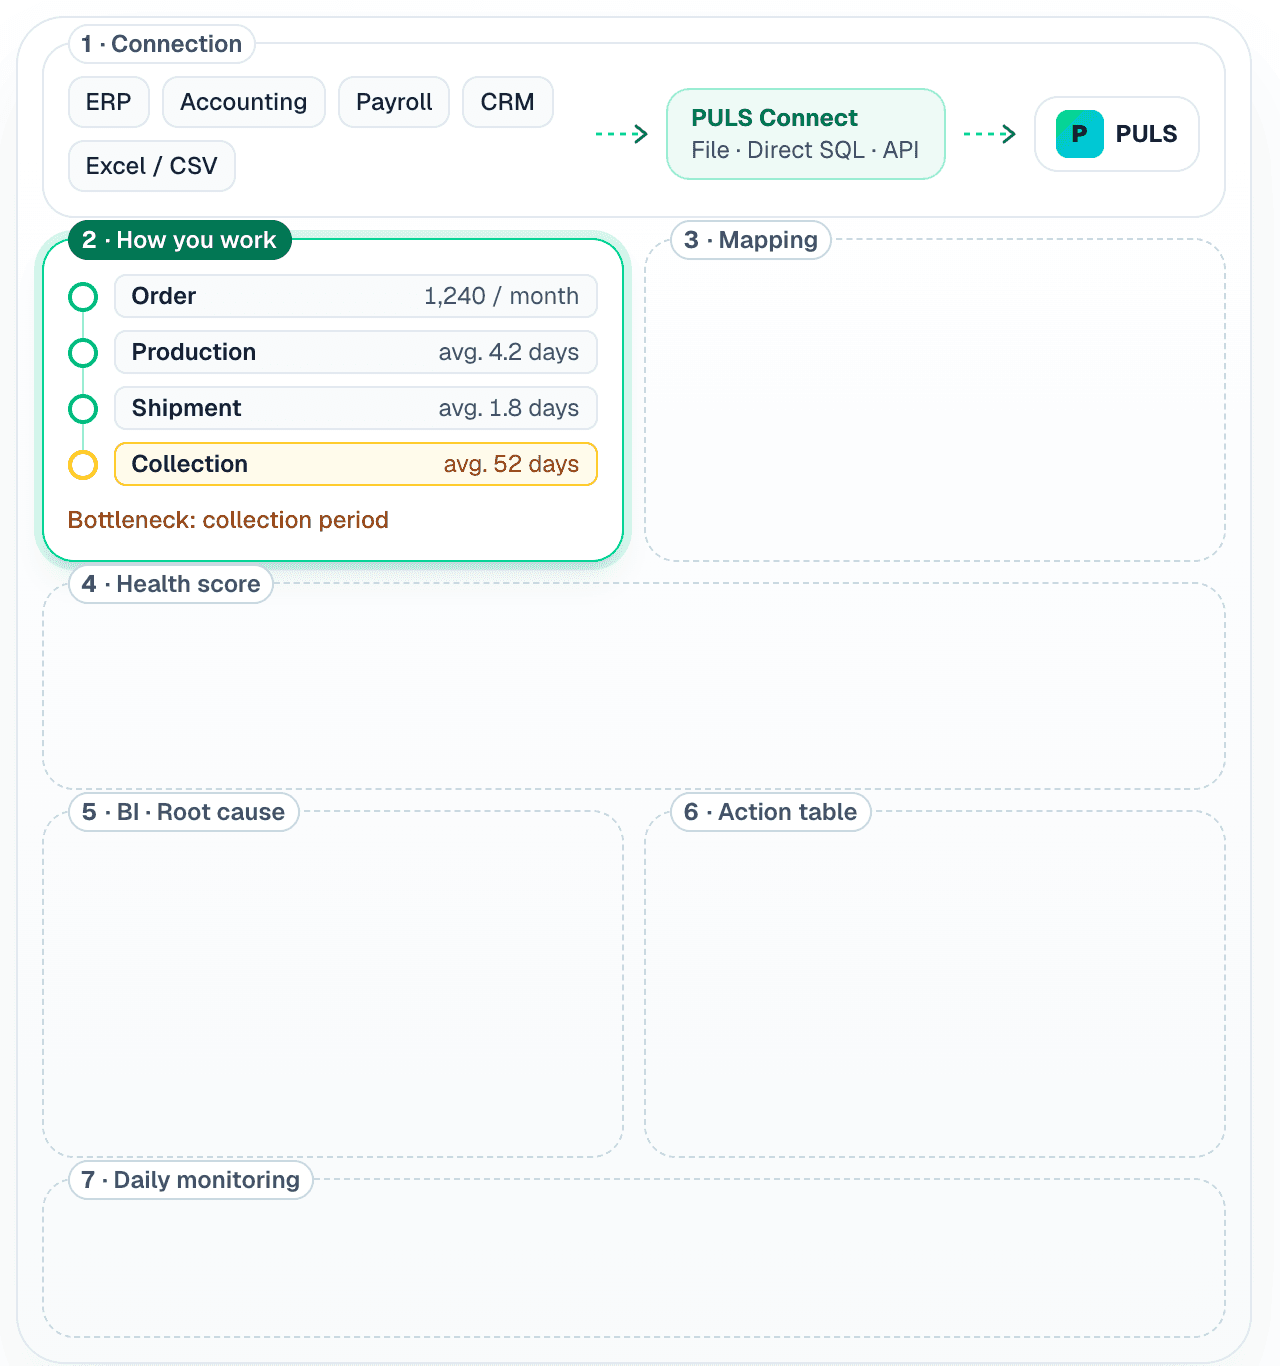Click the "Order" step name
This screenshot has width=1280, height=1366.
(164, 296)
